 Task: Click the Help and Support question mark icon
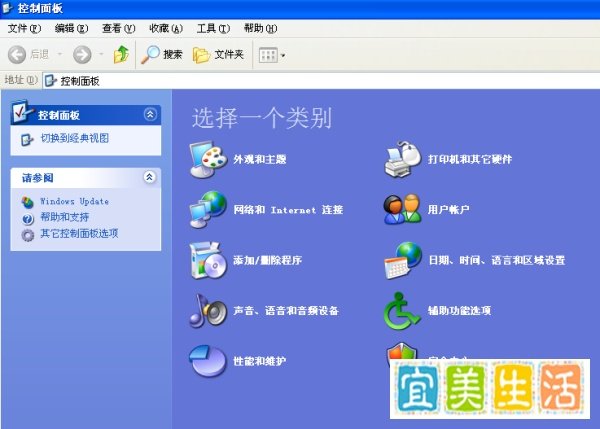pos(28,219)
